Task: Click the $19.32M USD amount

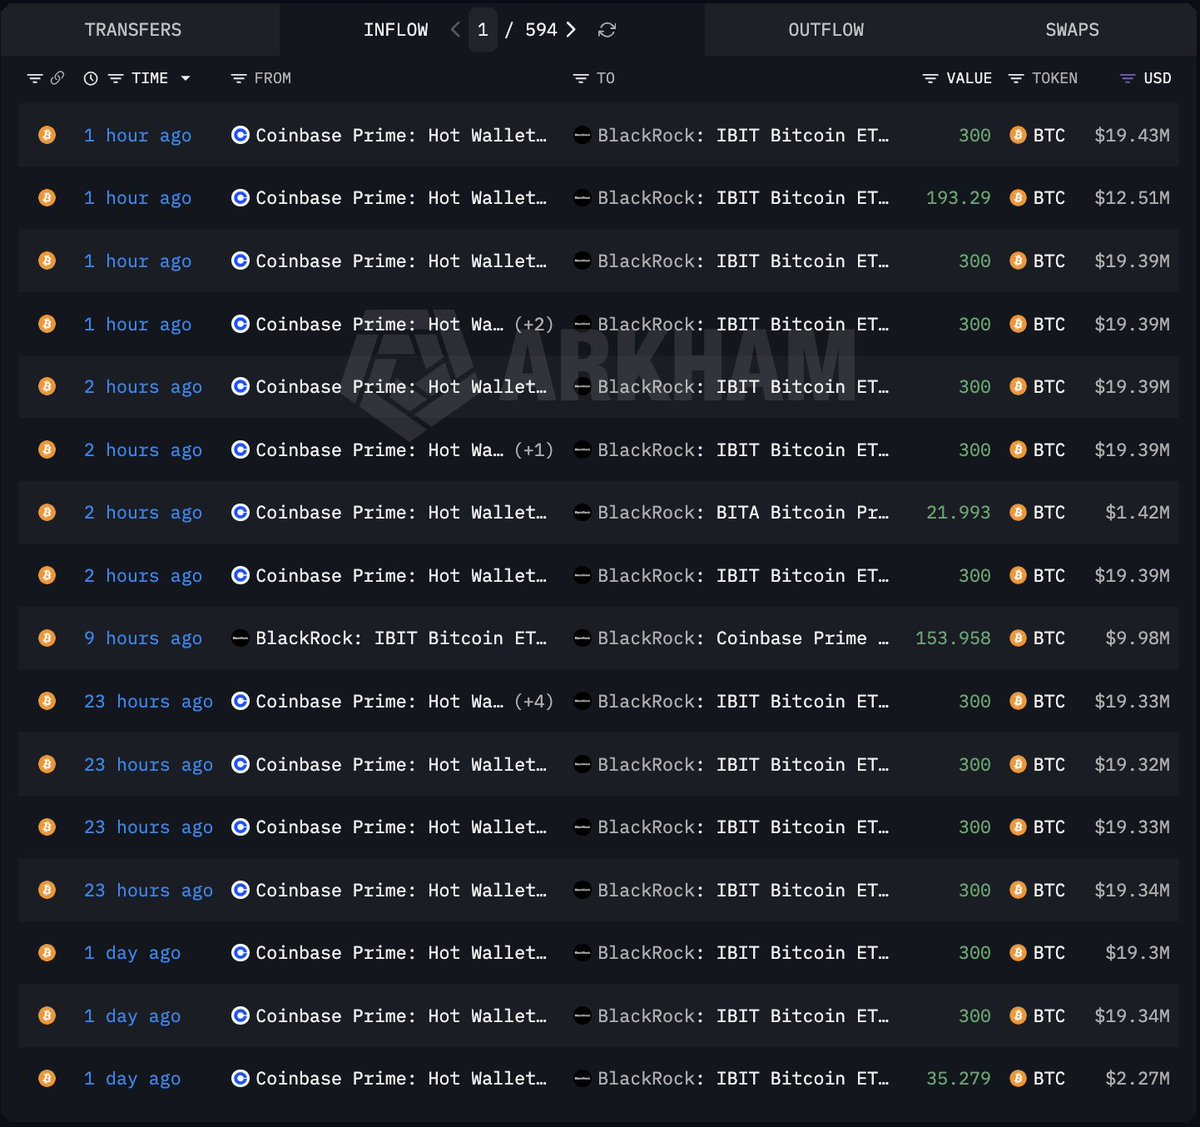Action: coord(1132,764)
